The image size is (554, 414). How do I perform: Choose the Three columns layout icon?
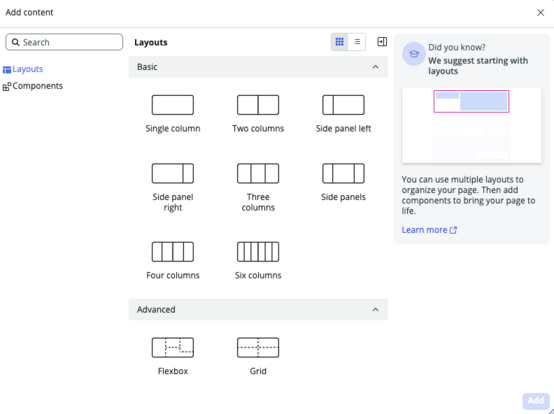click(258, 173)
